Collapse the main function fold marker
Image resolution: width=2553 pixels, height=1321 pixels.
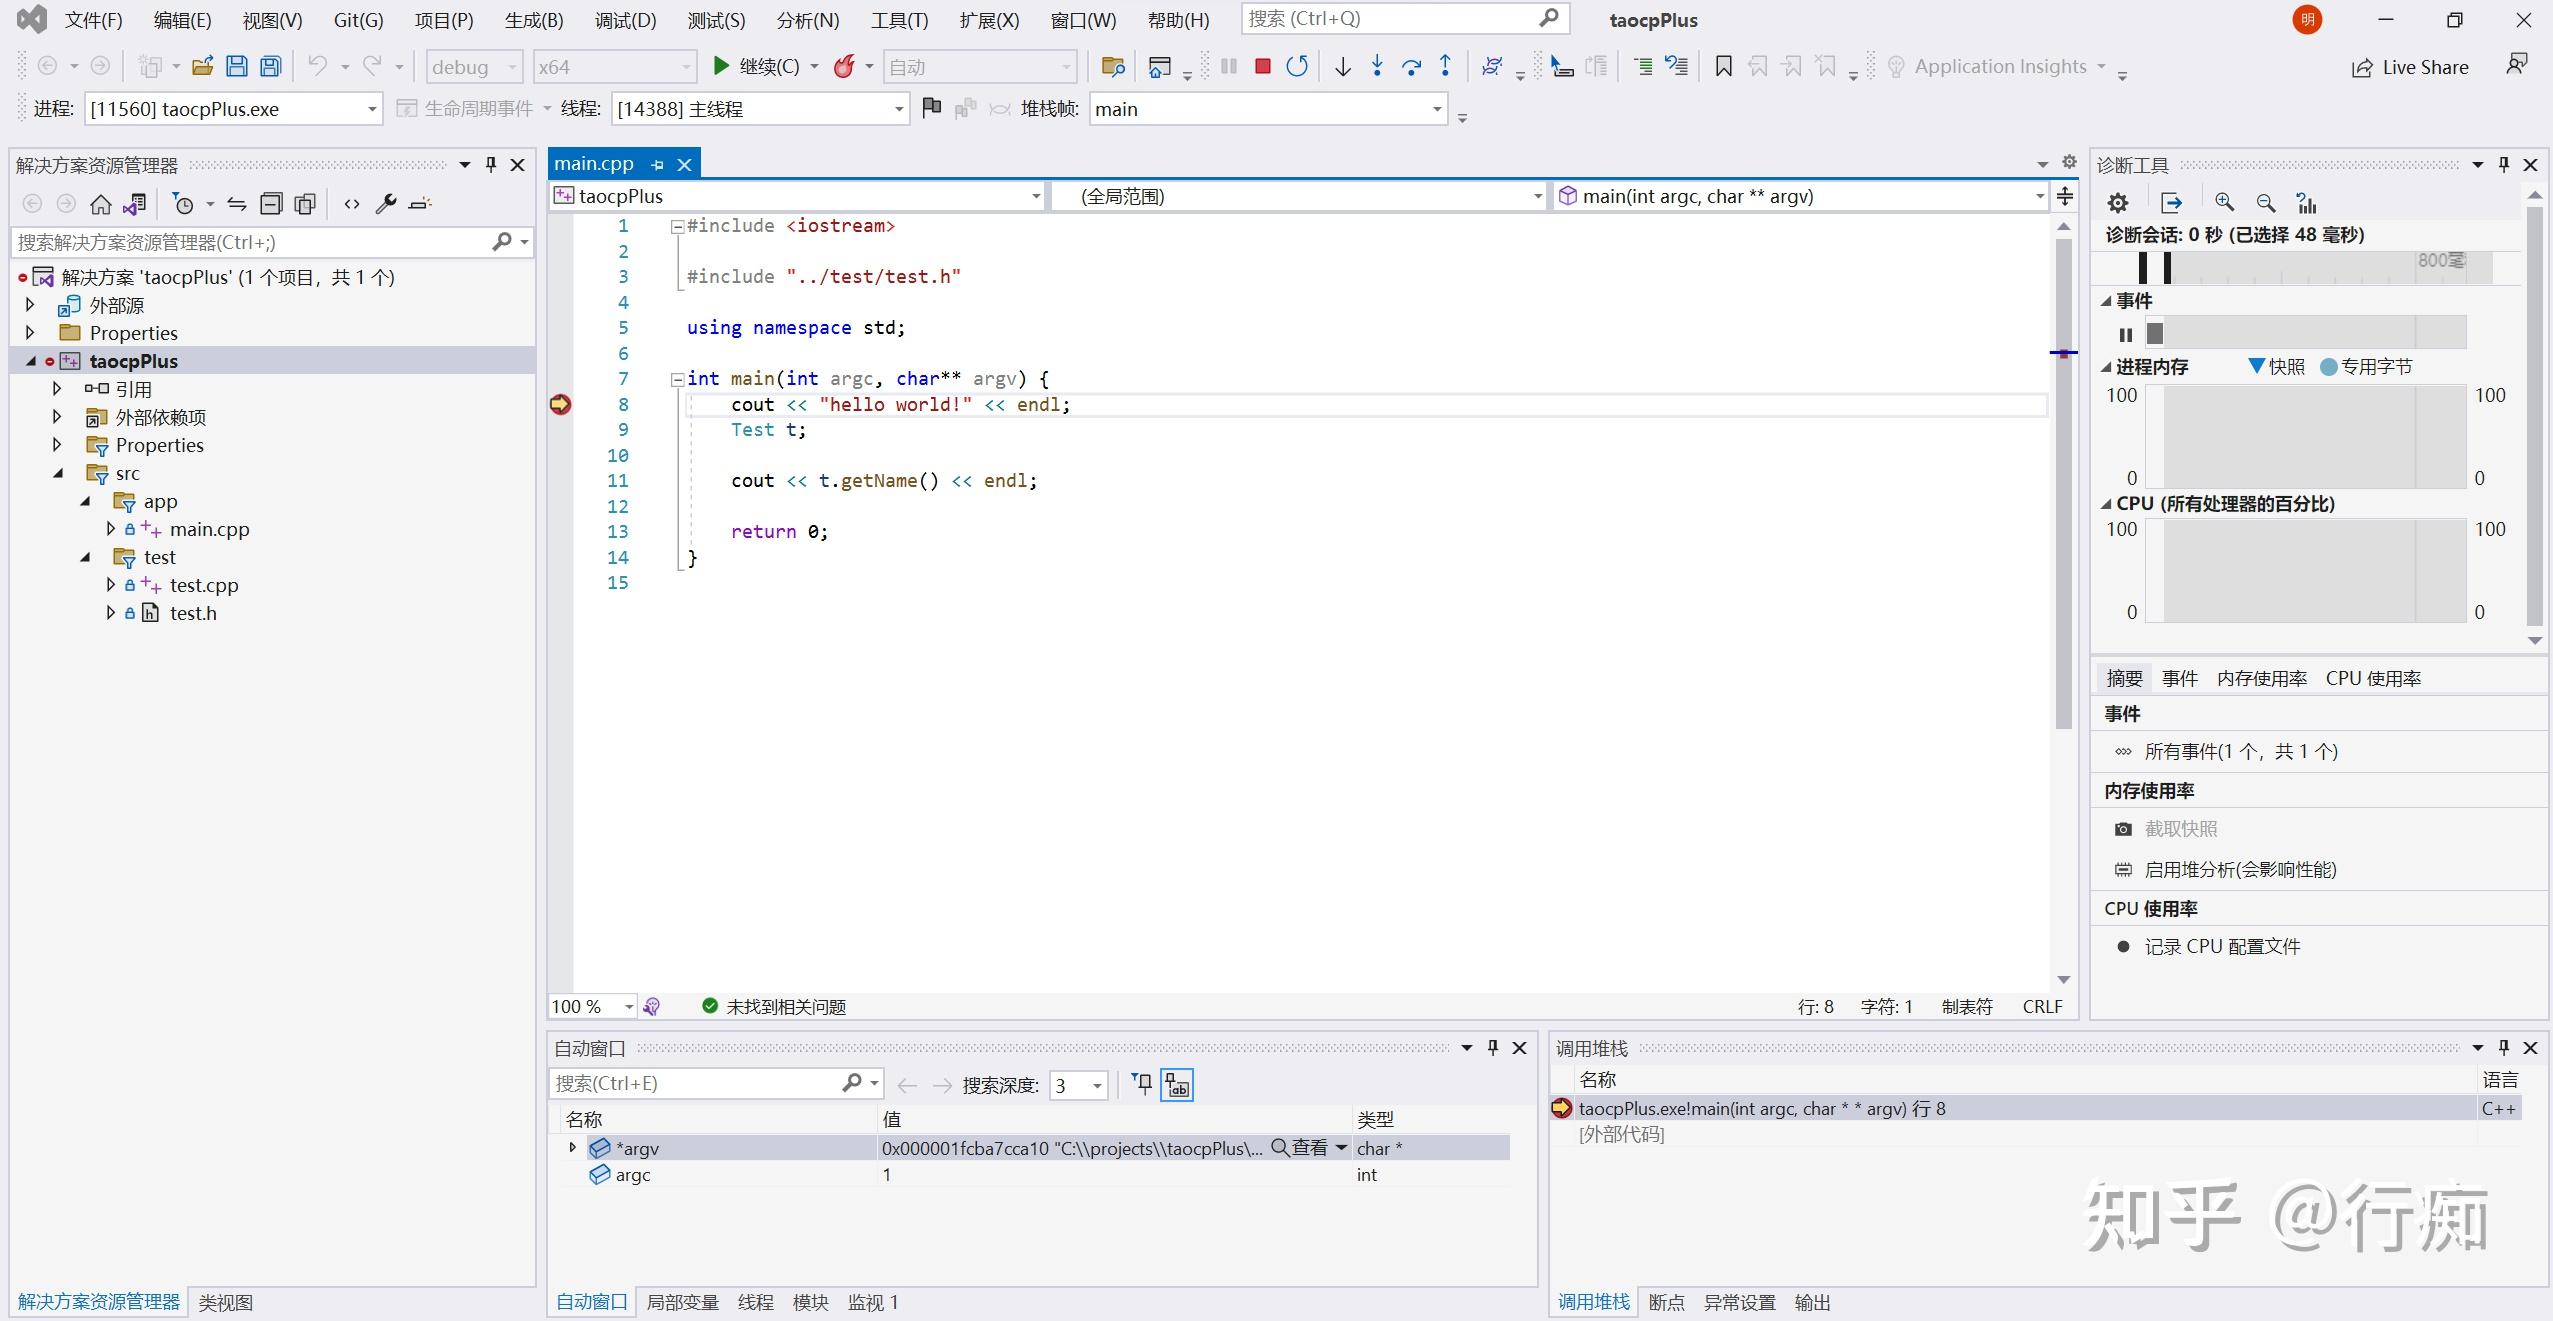[x=677, y=379]
